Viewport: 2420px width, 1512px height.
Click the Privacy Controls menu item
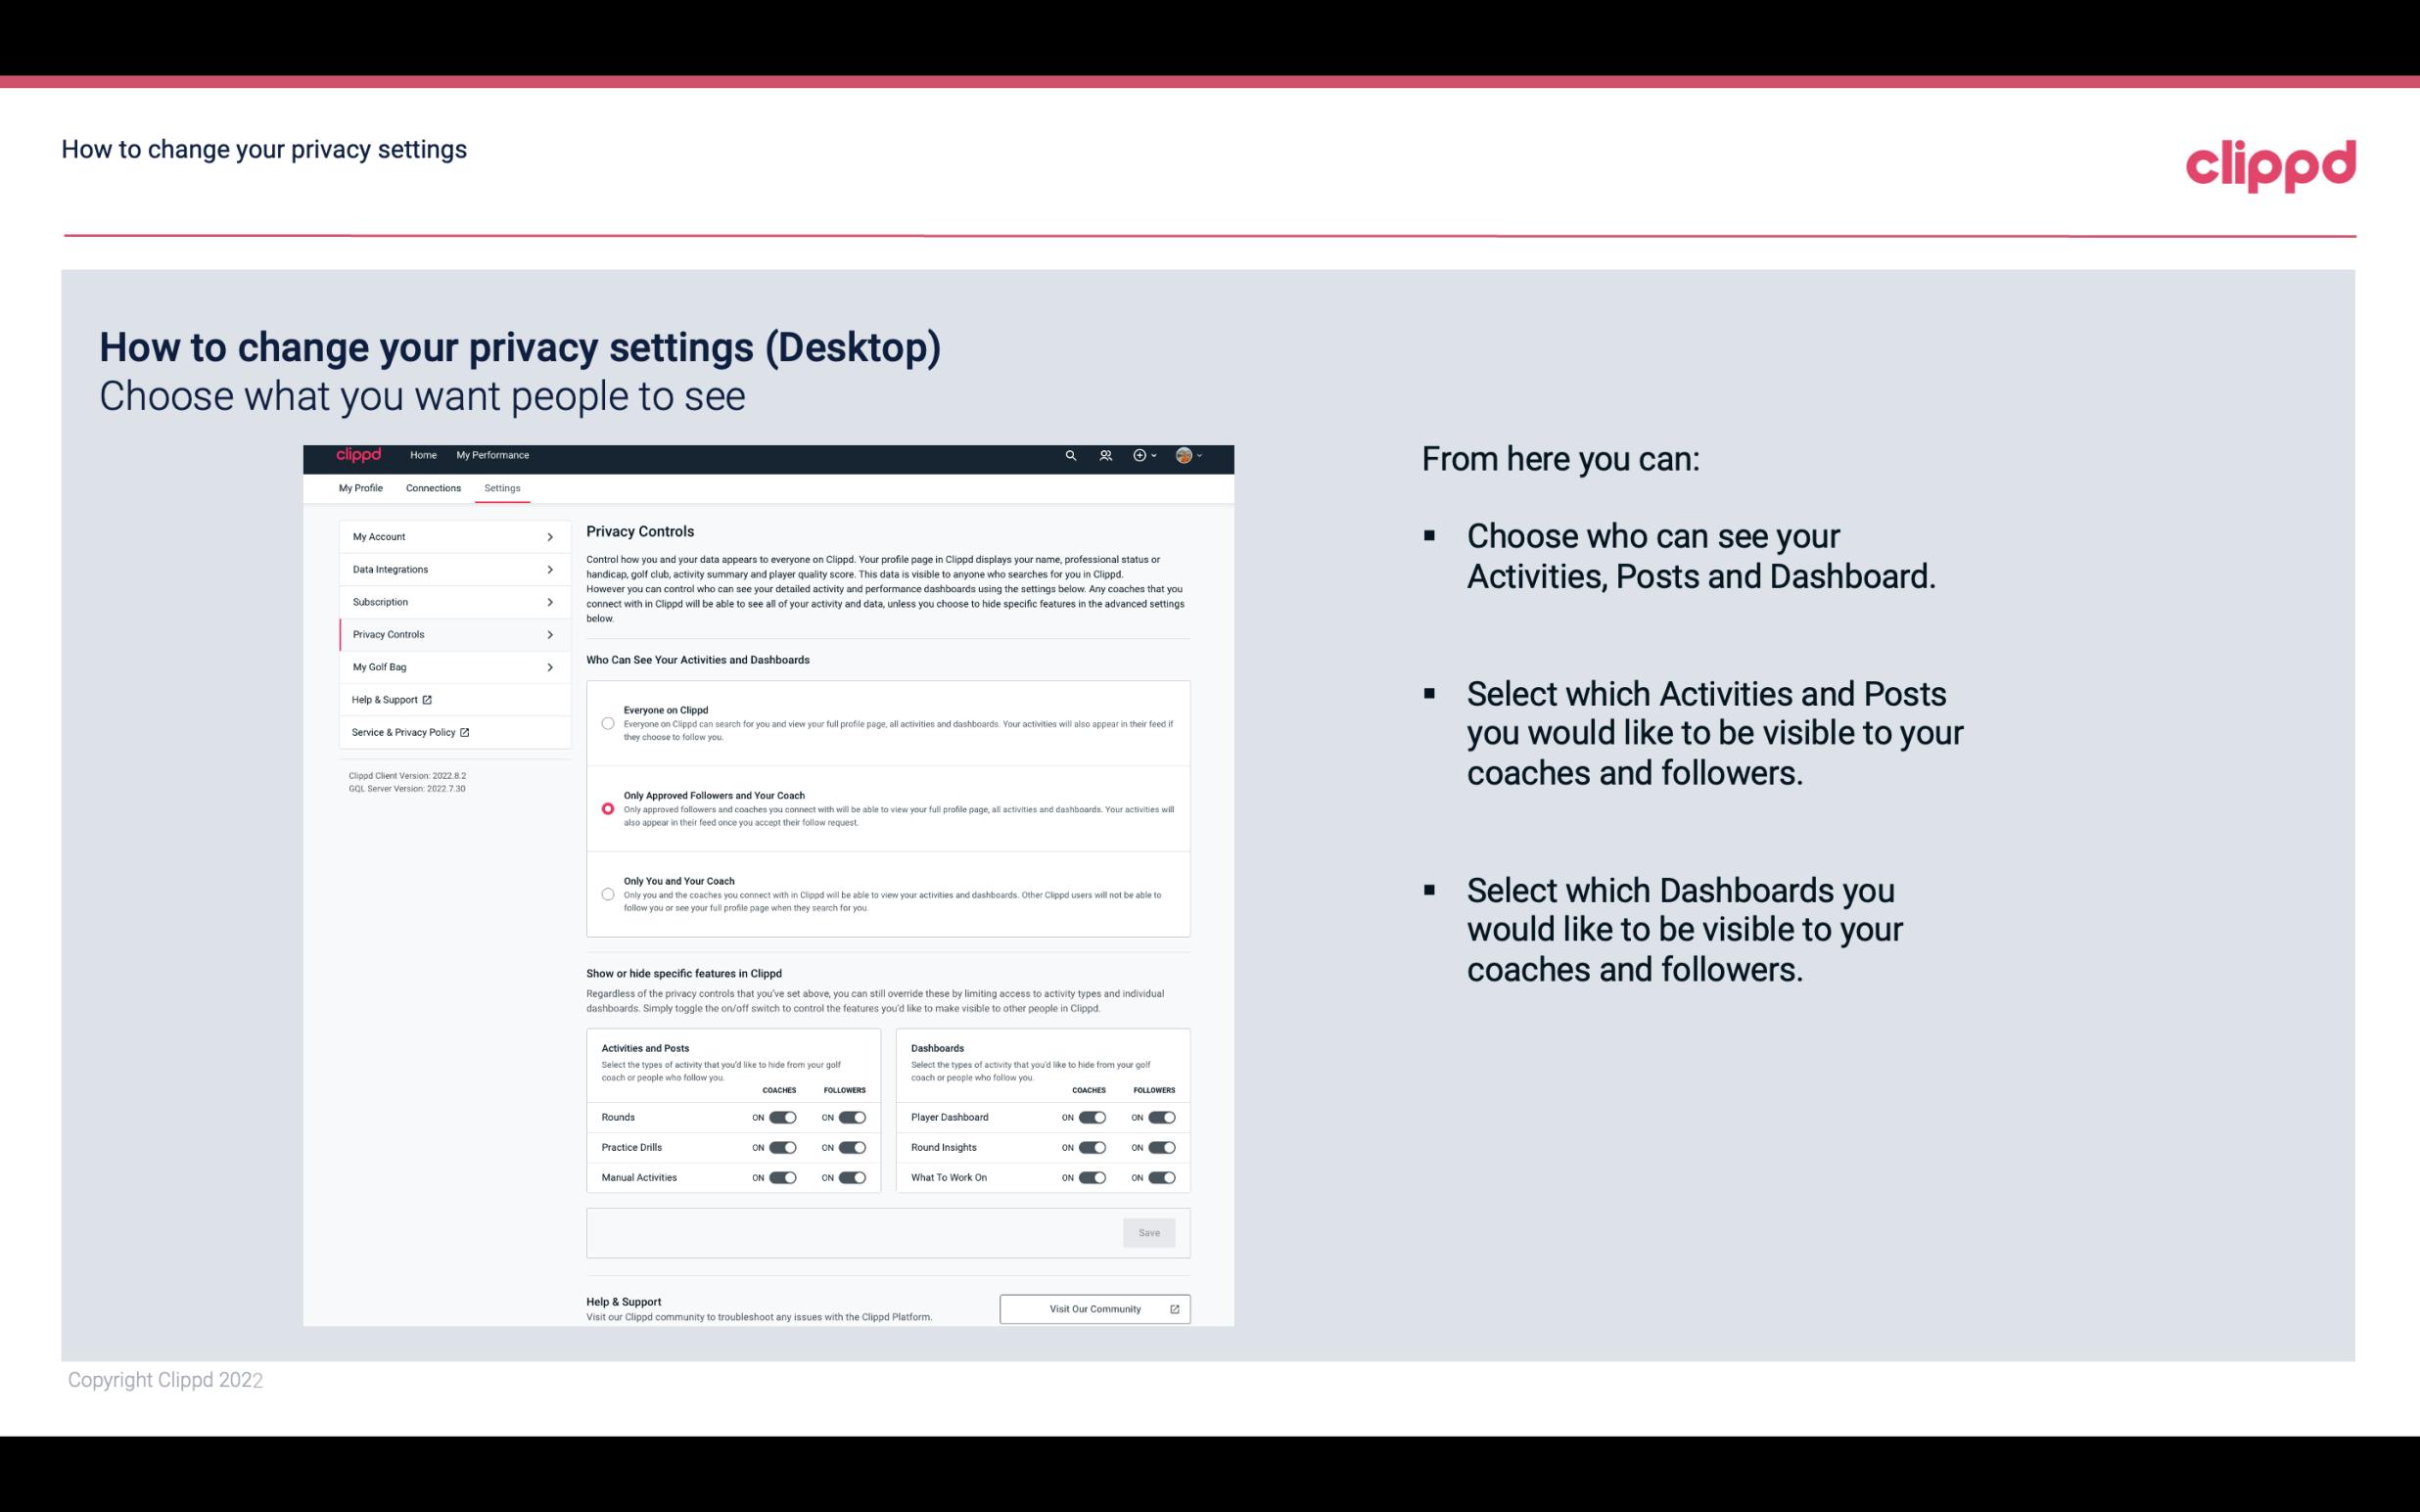click(444, 634)
